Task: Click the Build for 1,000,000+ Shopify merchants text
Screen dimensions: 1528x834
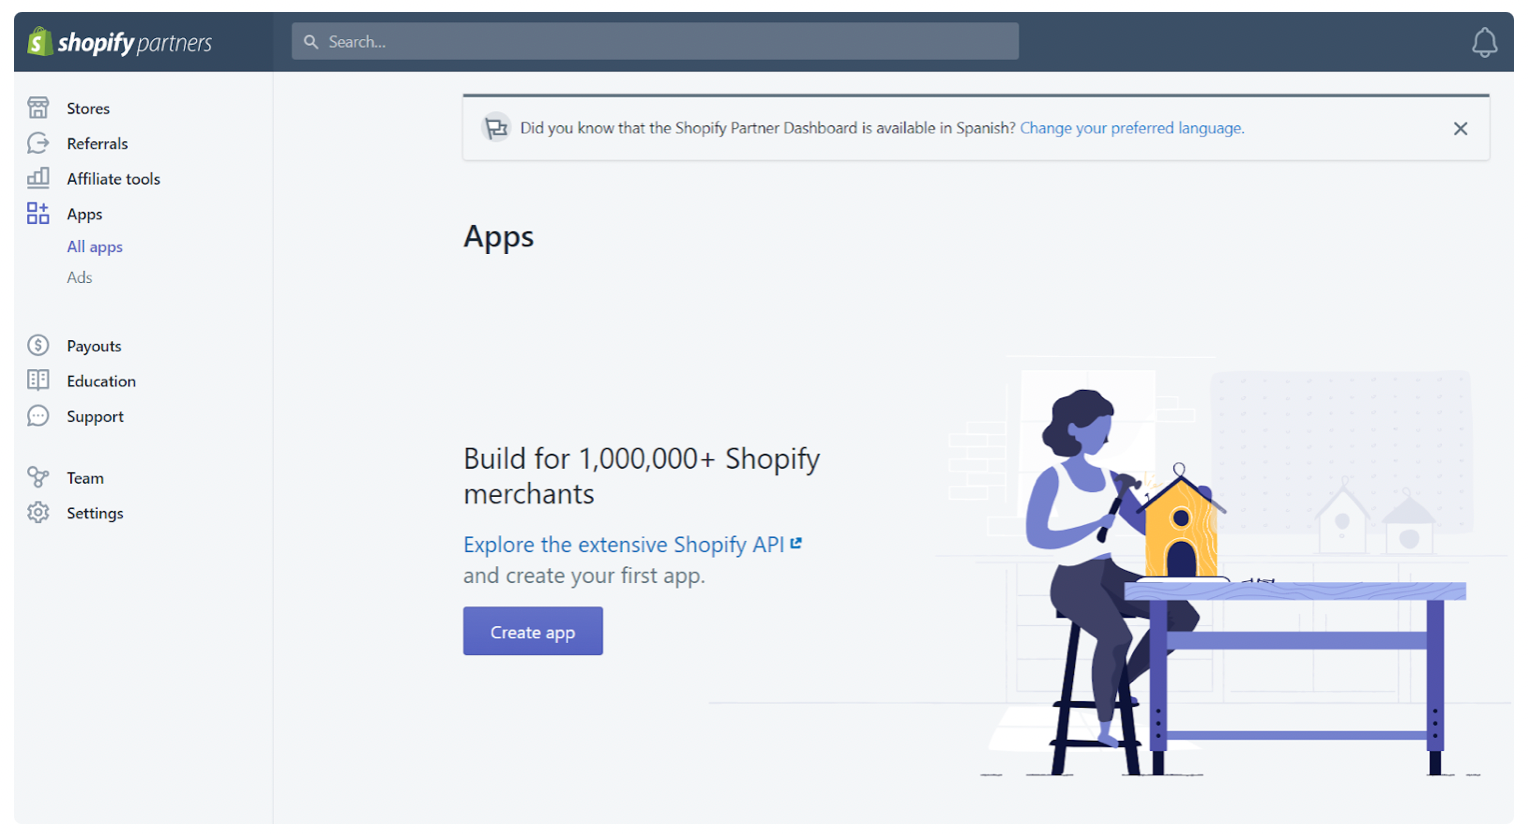Action: coord(641,476)
